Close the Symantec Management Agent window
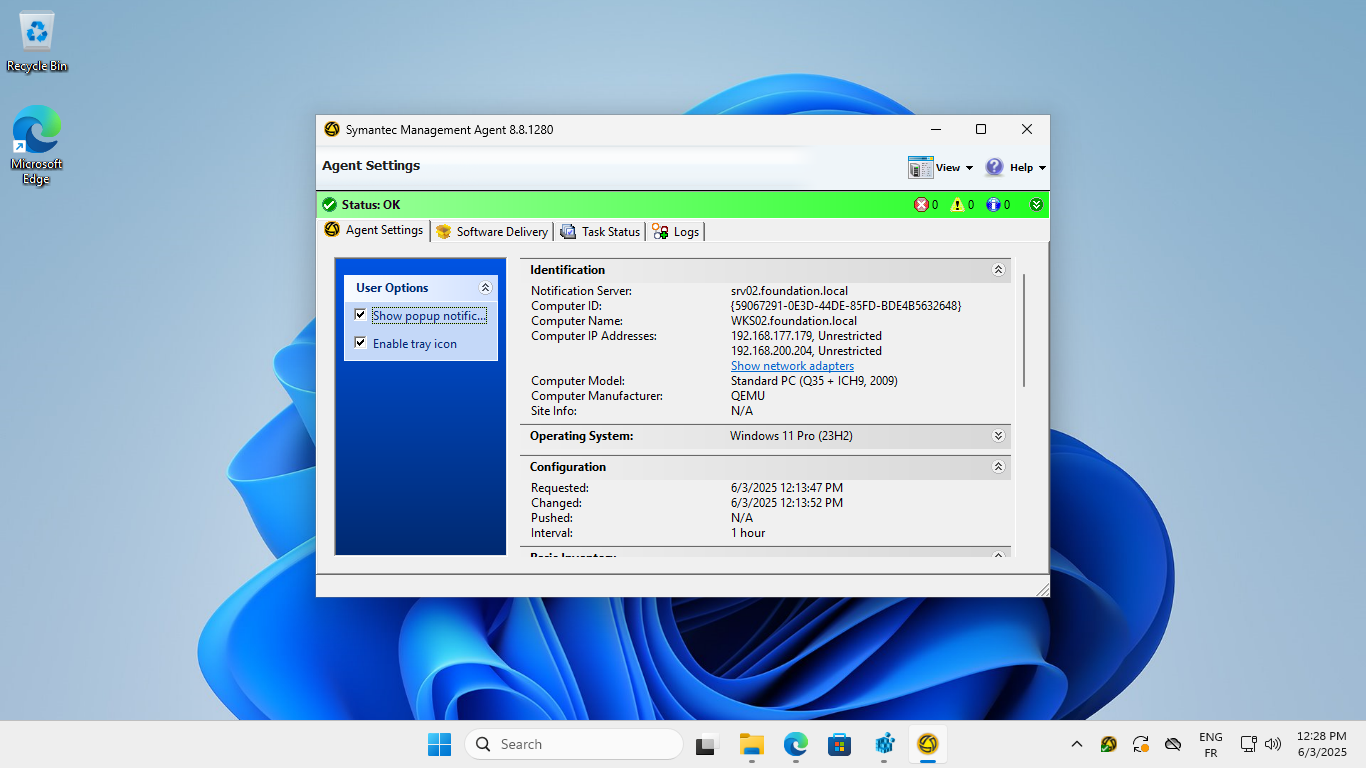 tap(1027, 129)
